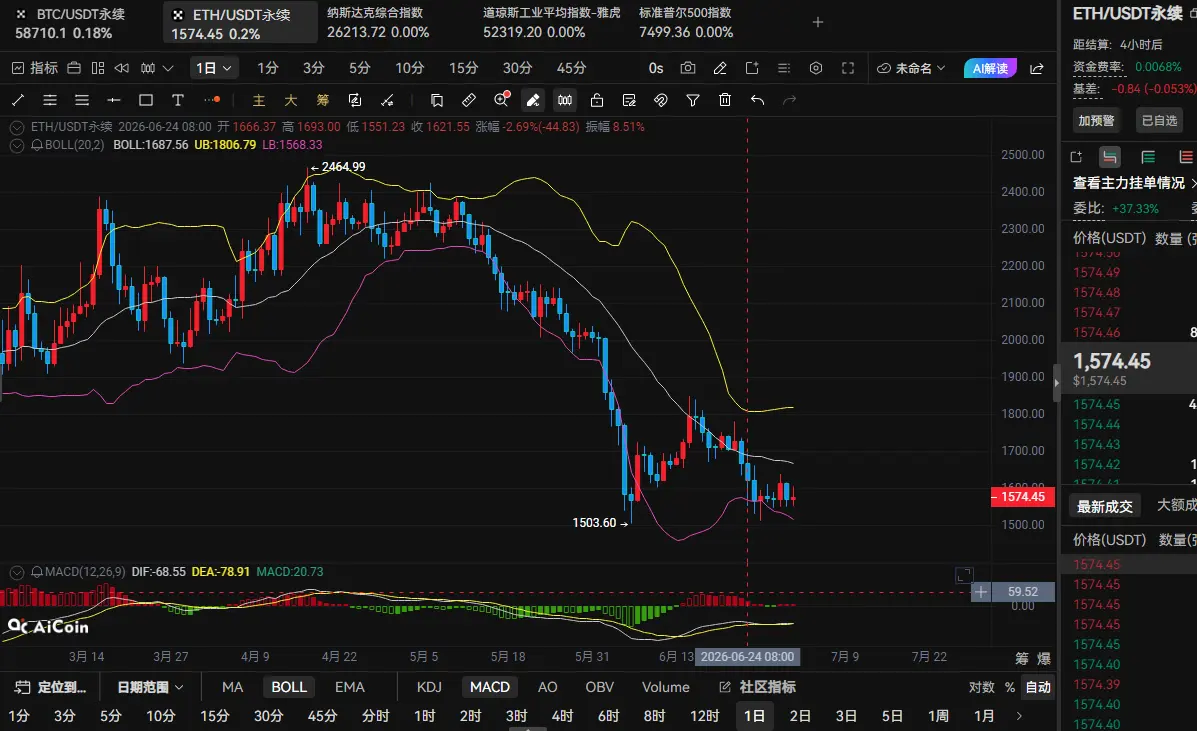Select the trend line drawing tool
Screen dimensions: 1197x731
[x=18, y=100]
